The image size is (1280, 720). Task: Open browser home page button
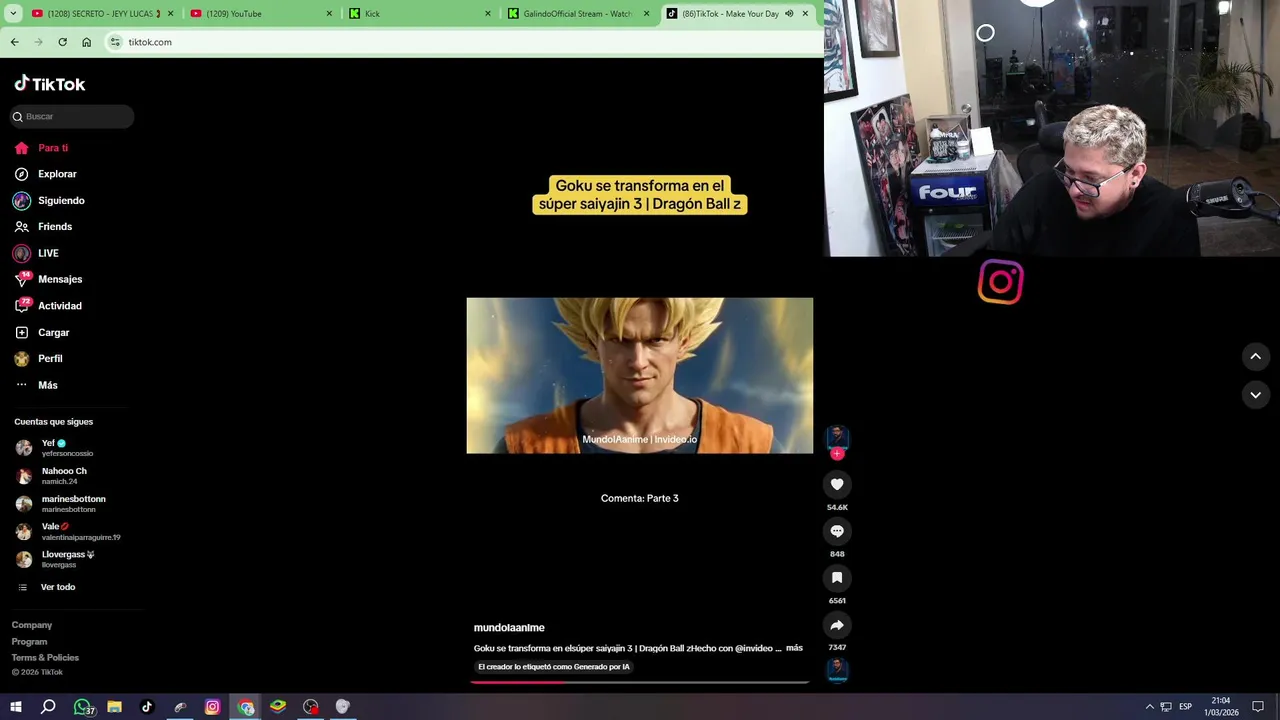click(87, 42)
